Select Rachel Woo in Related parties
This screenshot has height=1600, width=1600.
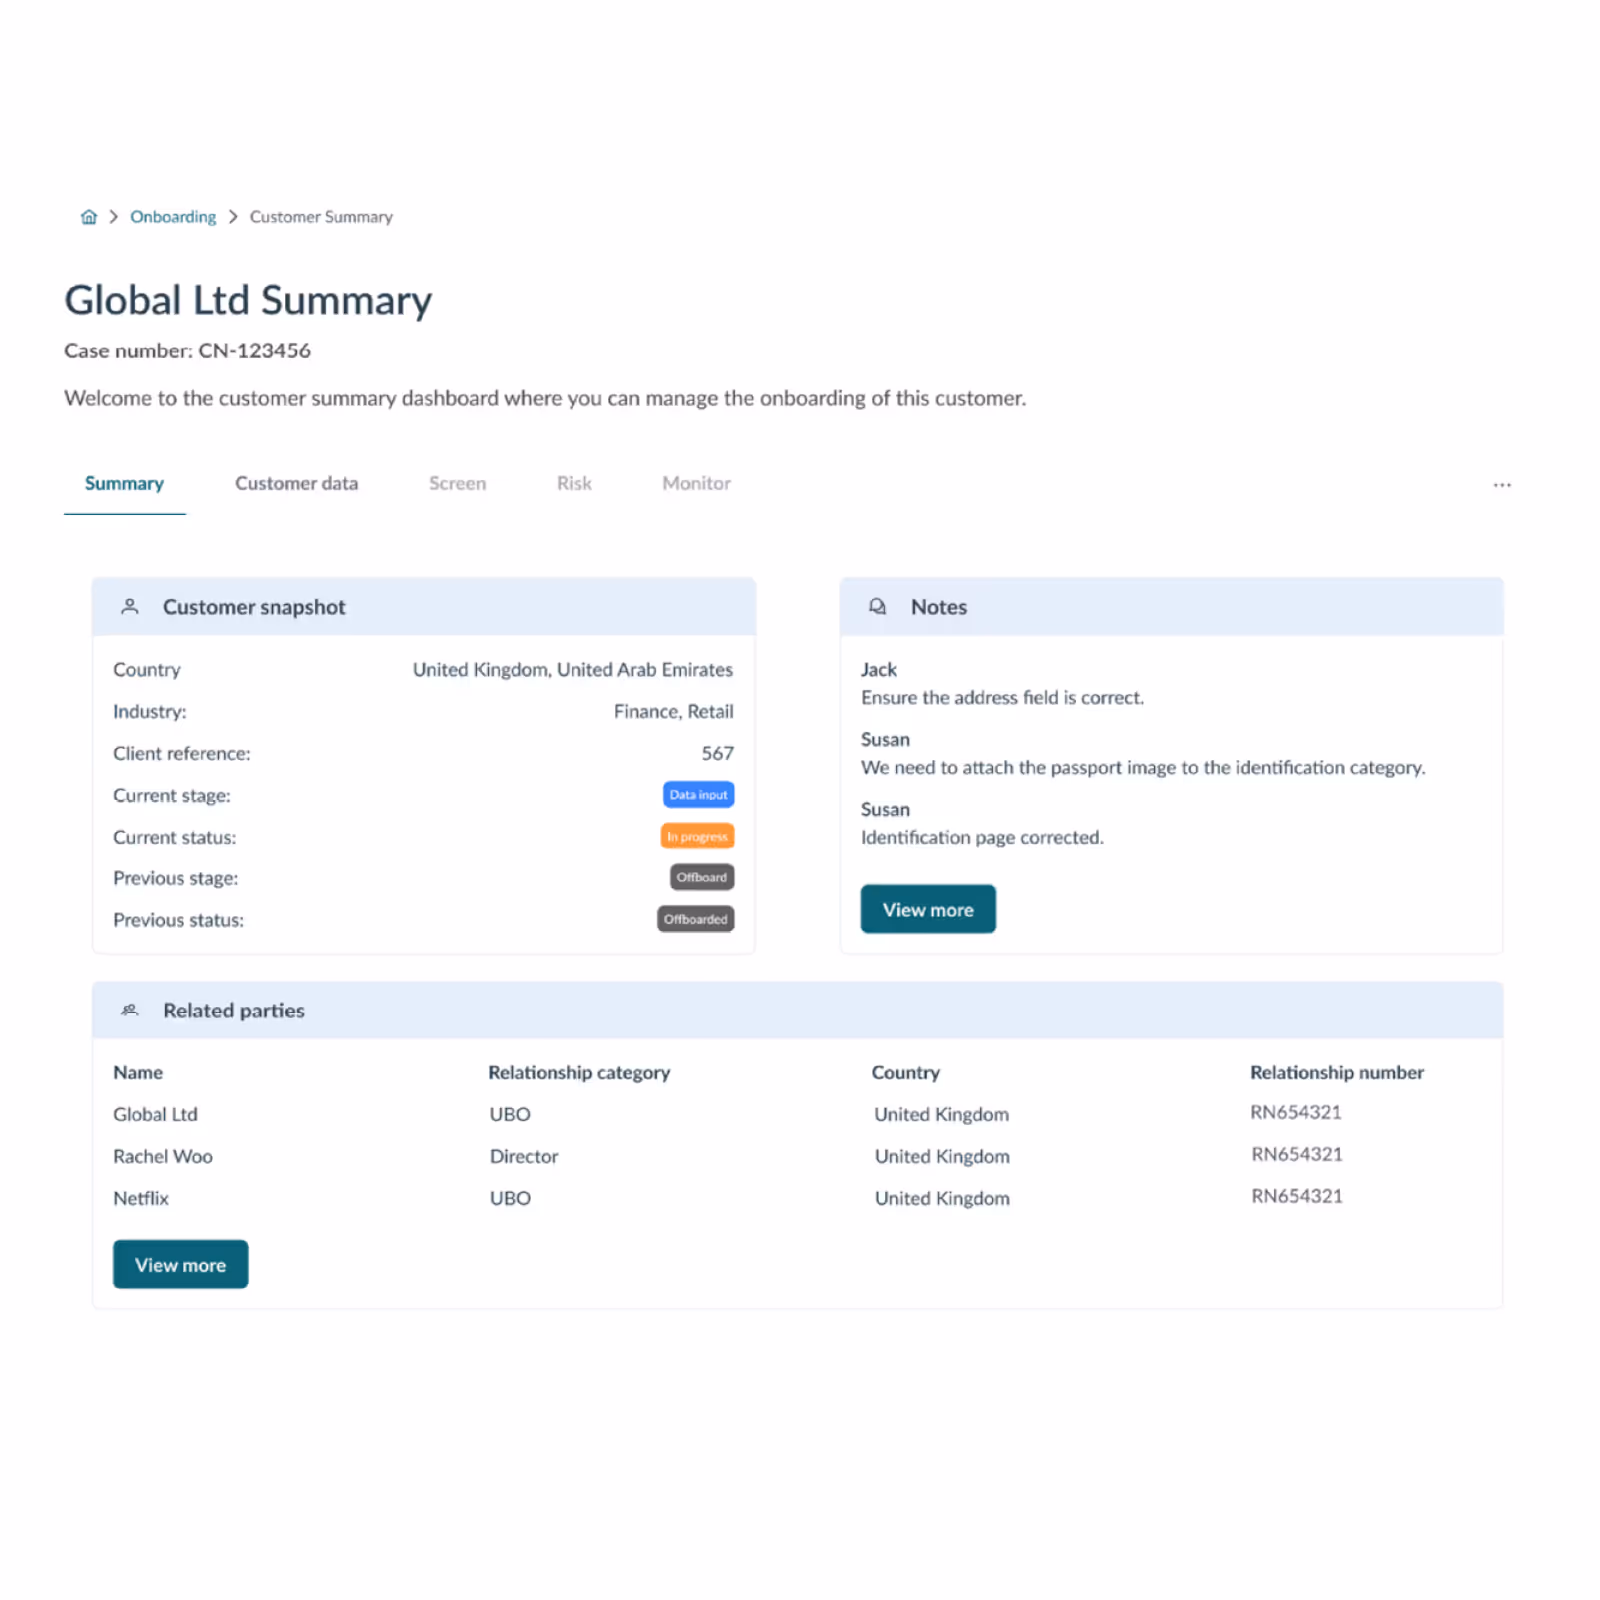click(x=163, y=1156)
